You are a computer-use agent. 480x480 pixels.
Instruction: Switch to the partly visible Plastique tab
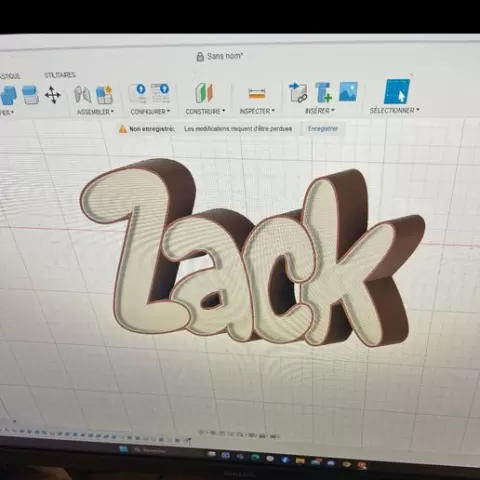click(x=10, y=76)
